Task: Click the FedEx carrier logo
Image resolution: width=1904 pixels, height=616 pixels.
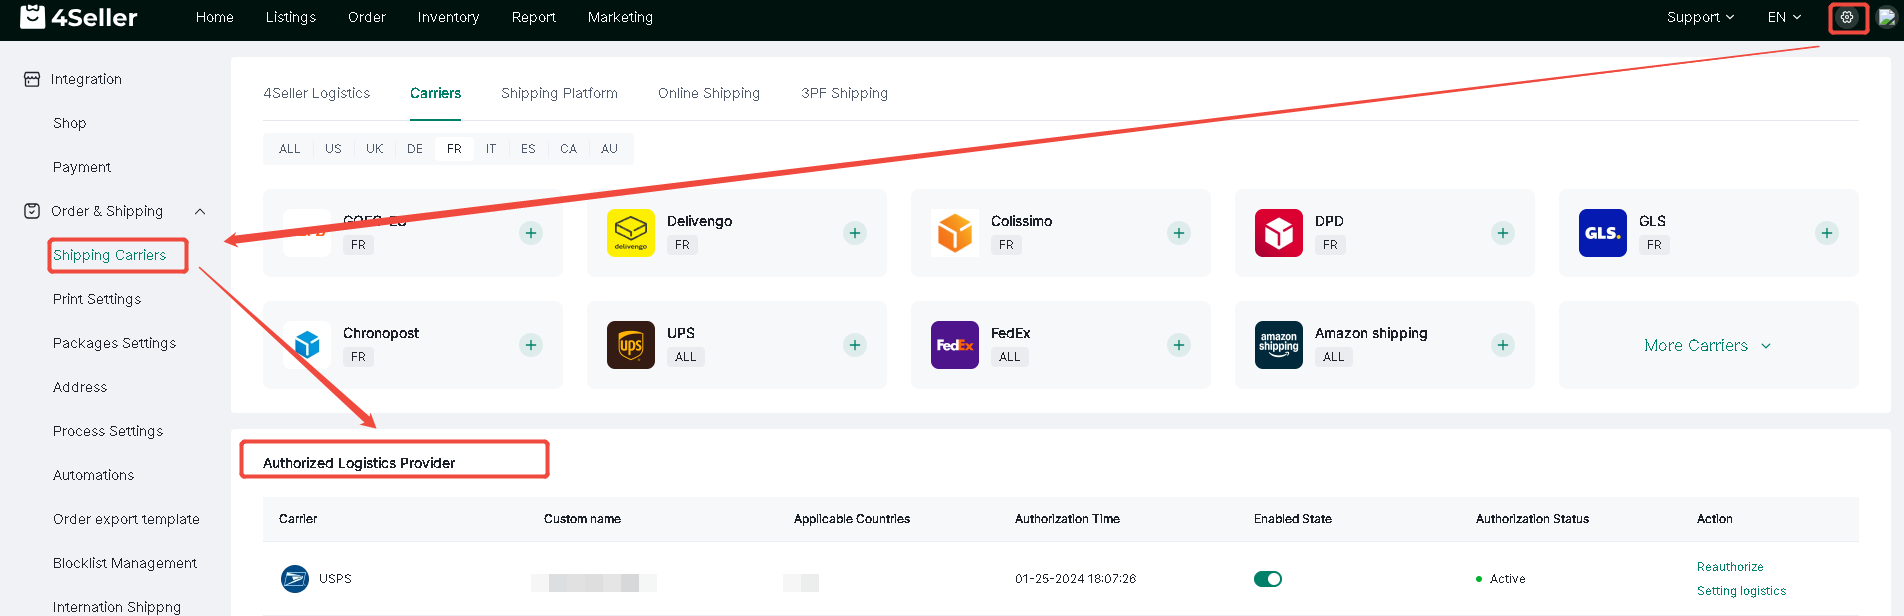Action: click(x=955, y=345)
